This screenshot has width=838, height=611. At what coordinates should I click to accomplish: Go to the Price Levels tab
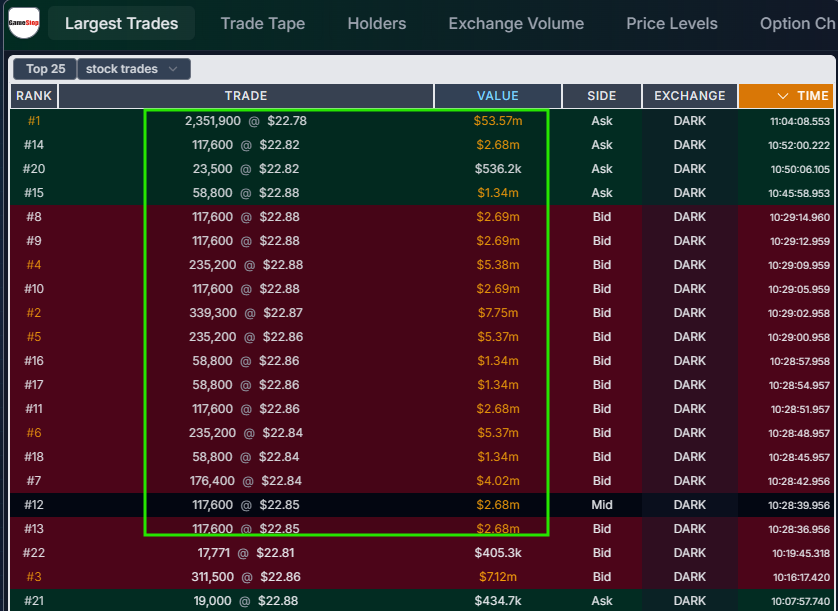click(x=672, y=24)
